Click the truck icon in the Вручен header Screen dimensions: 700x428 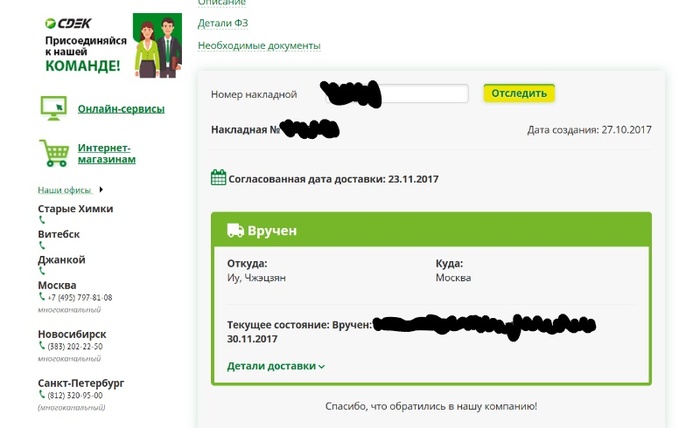coord(235,230)
